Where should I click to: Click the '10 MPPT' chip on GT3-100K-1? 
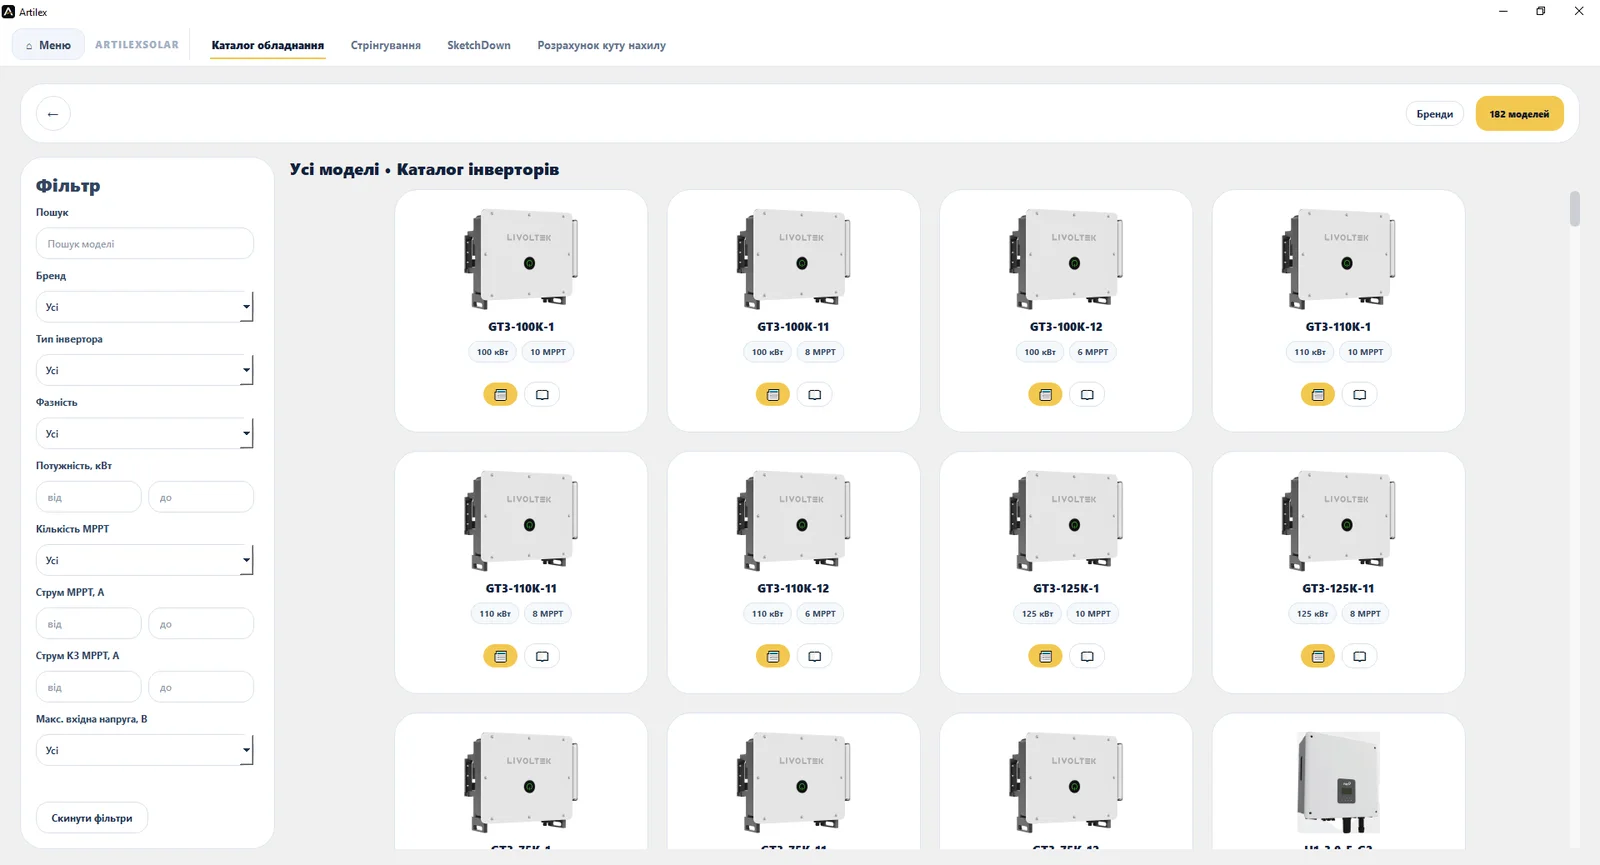click(548, 352)
